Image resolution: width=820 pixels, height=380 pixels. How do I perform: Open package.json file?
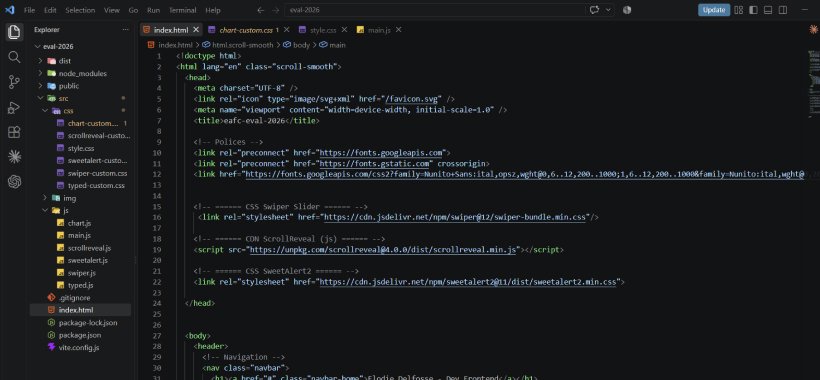coord(79,335)
